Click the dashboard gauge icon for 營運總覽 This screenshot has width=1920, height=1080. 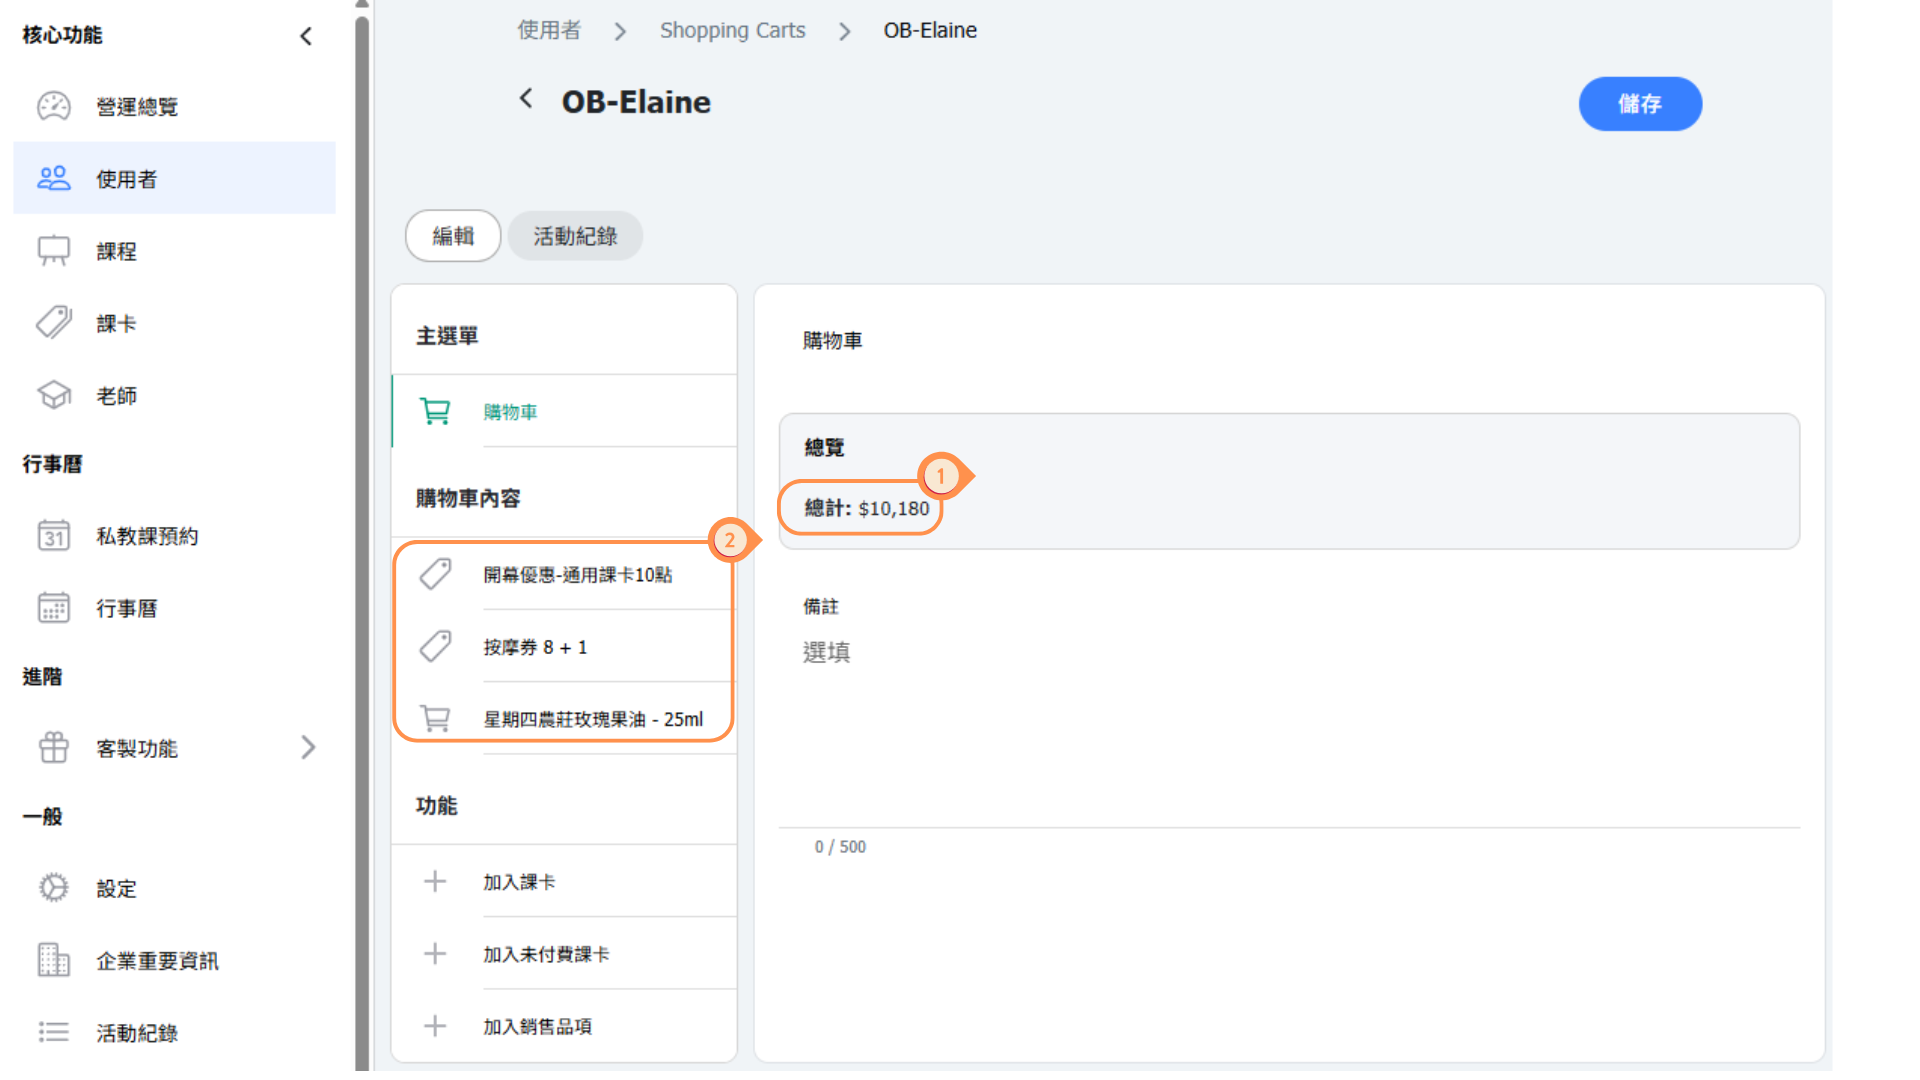coord(54,106)
